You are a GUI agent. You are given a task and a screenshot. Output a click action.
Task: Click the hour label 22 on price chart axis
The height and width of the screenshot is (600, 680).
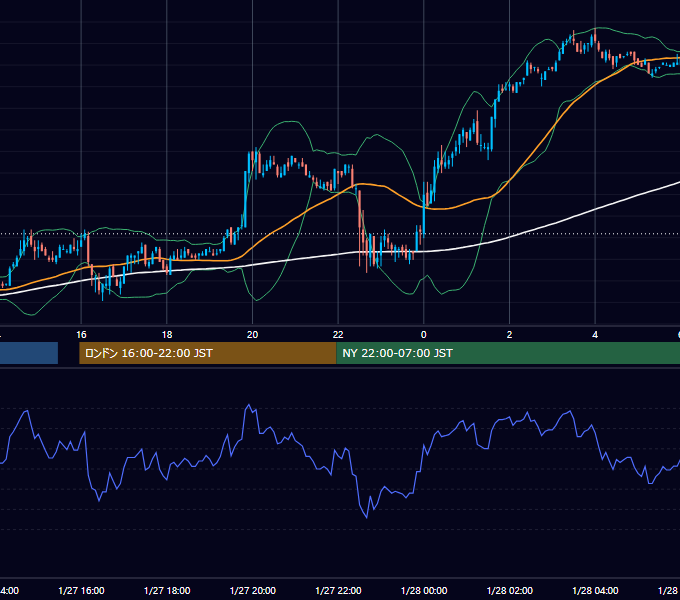pos(338,335)
